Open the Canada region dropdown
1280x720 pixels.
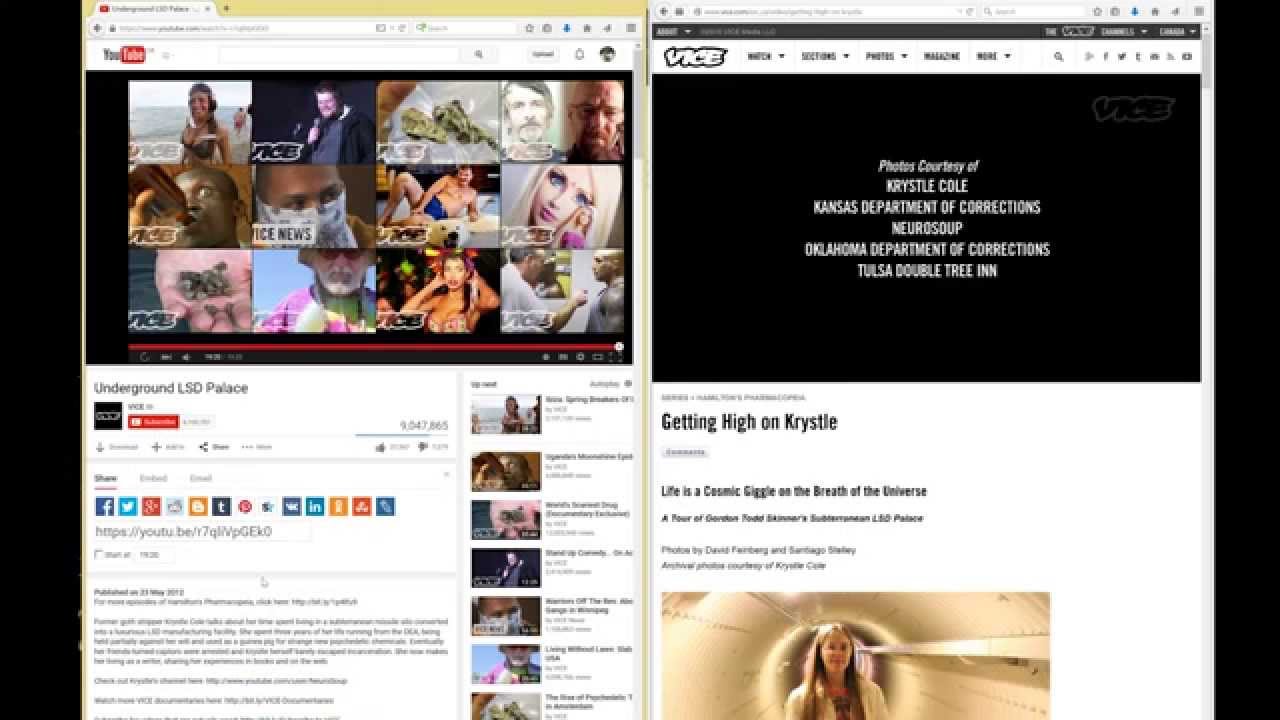coord(1178,32)
